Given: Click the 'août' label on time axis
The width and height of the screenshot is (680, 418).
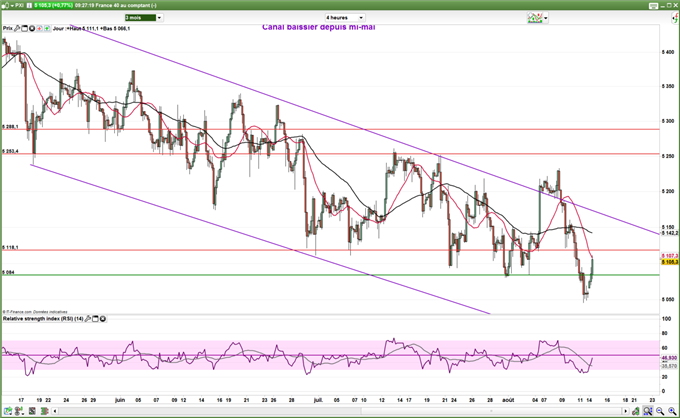Looking at the screenshot, I should click(508, 400).
